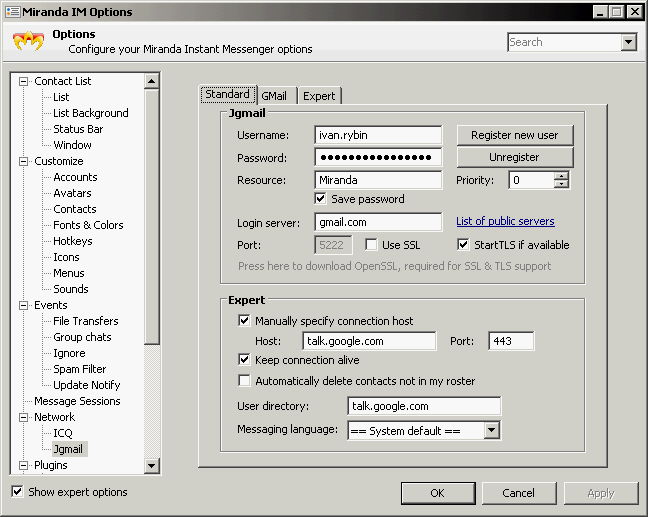This screenshot has height=517, width=648.
Task: Open the Messaging language dropdown
Action: tap(491, 430)
